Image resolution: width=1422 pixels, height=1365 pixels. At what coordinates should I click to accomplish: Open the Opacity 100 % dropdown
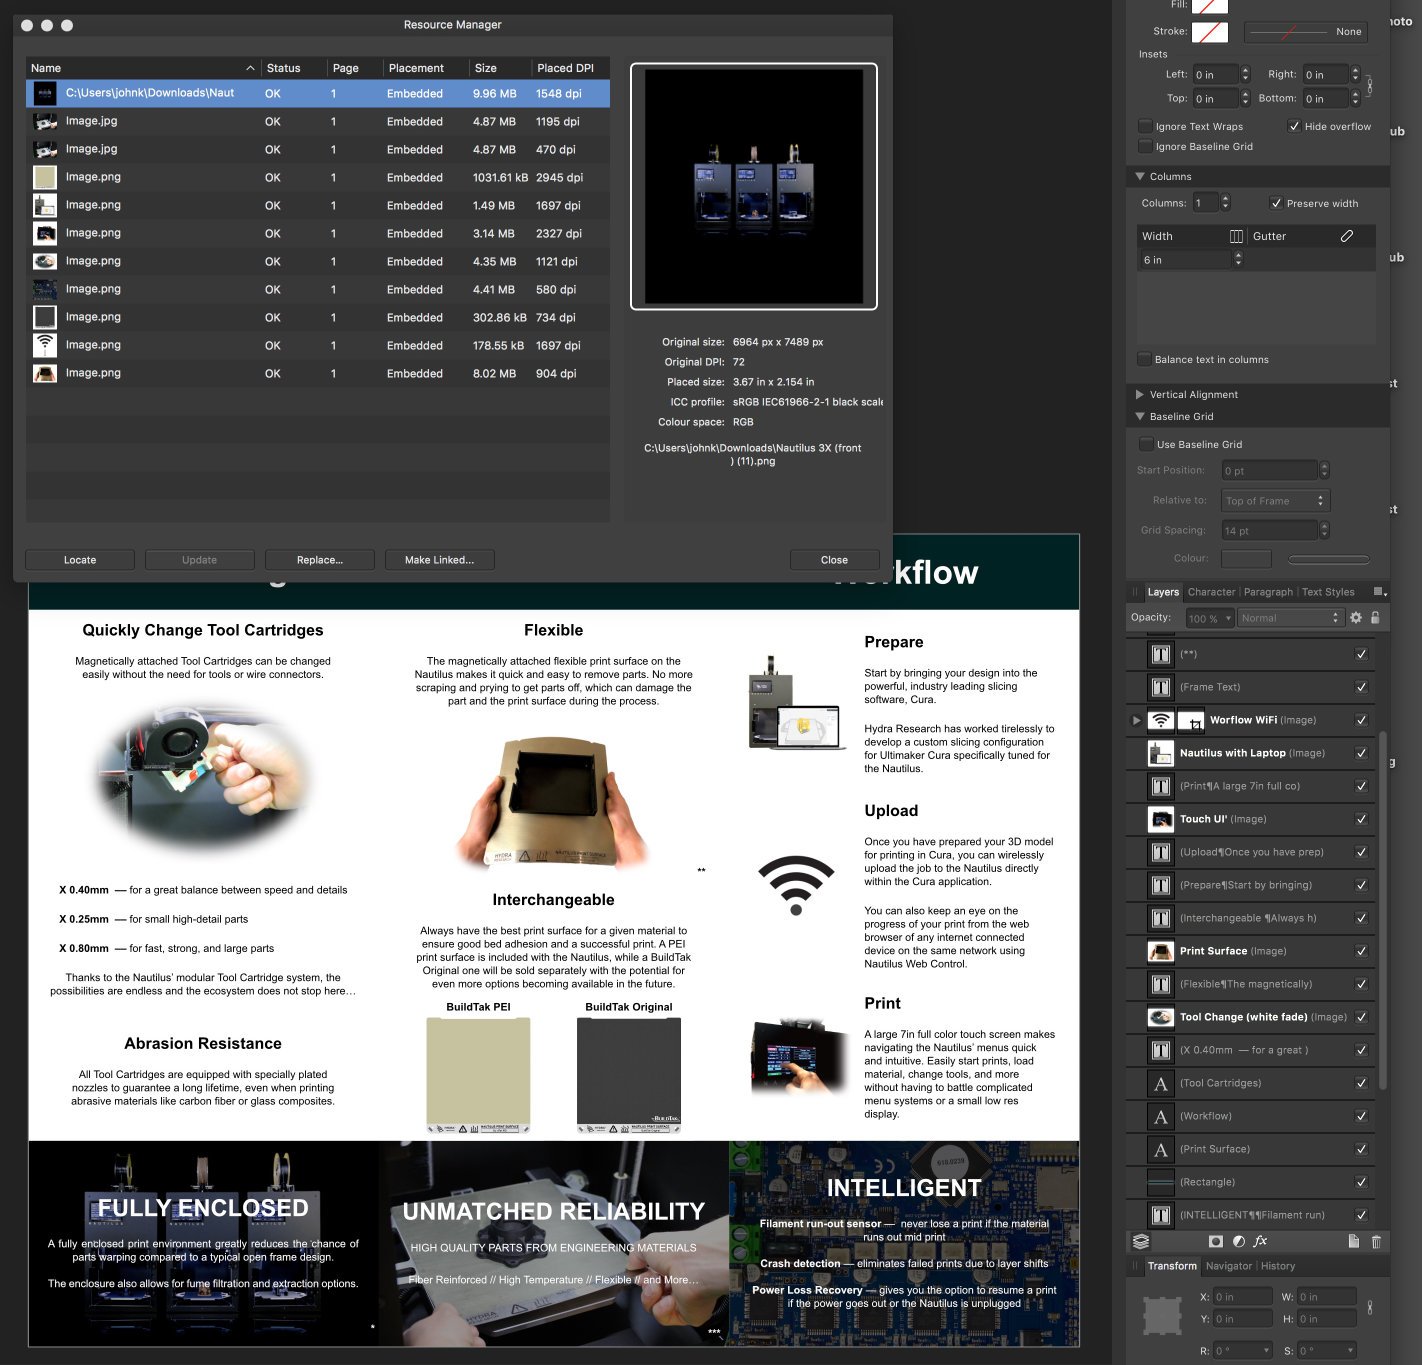pos(1228,618)
